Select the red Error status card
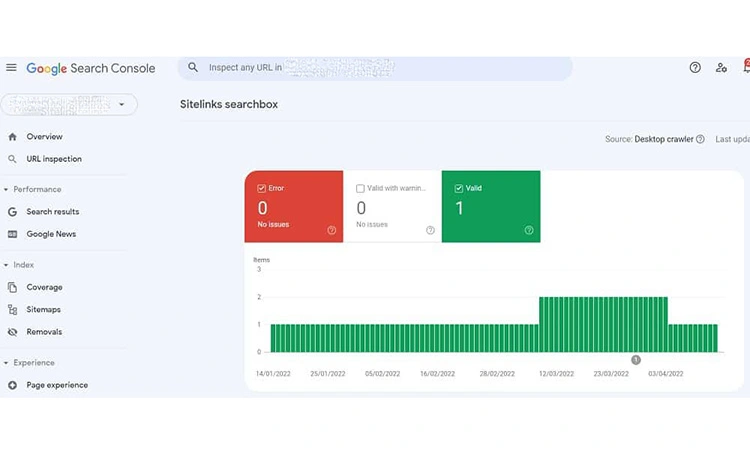Screen dimensions: 750x450 294,207
